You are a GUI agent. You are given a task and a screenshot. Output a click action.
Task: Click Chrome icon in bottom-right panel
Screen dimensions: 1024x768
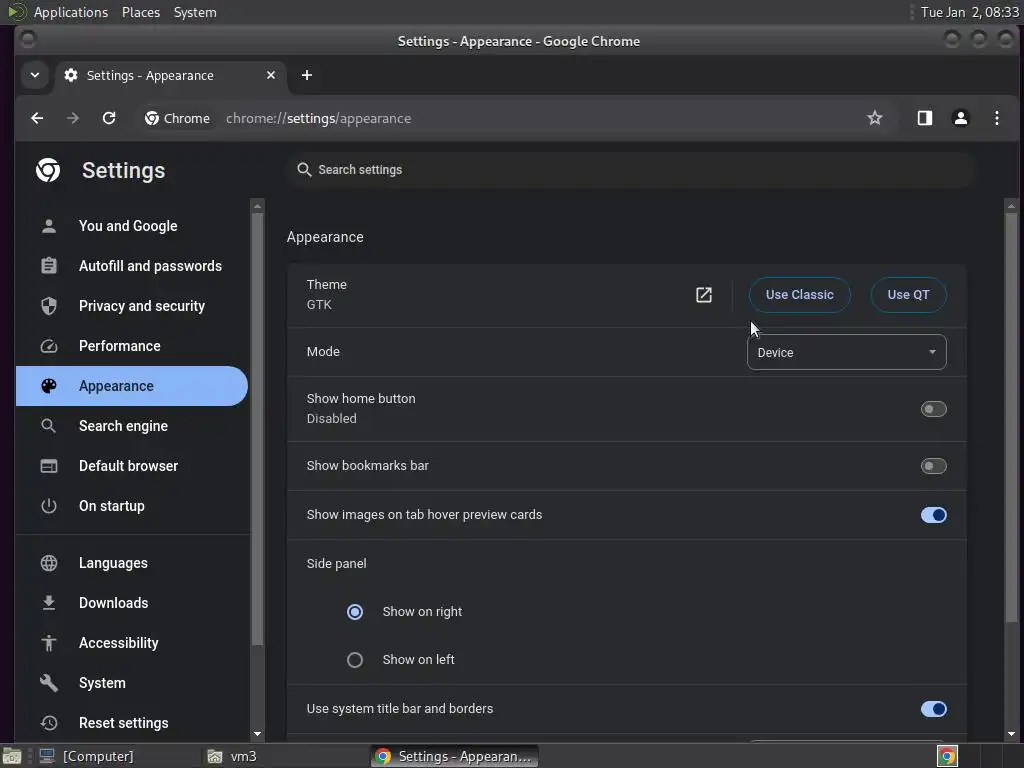[x=947, y=756]
